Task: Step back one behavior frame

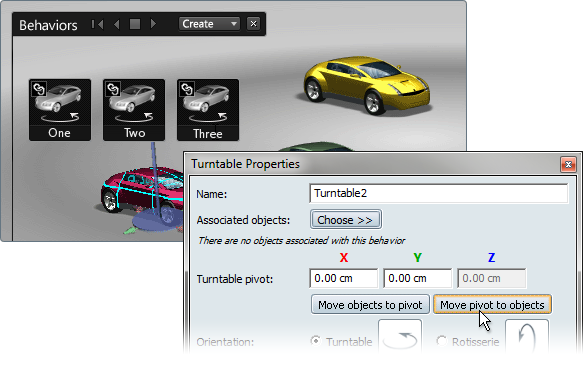Action: coord(117,25)
